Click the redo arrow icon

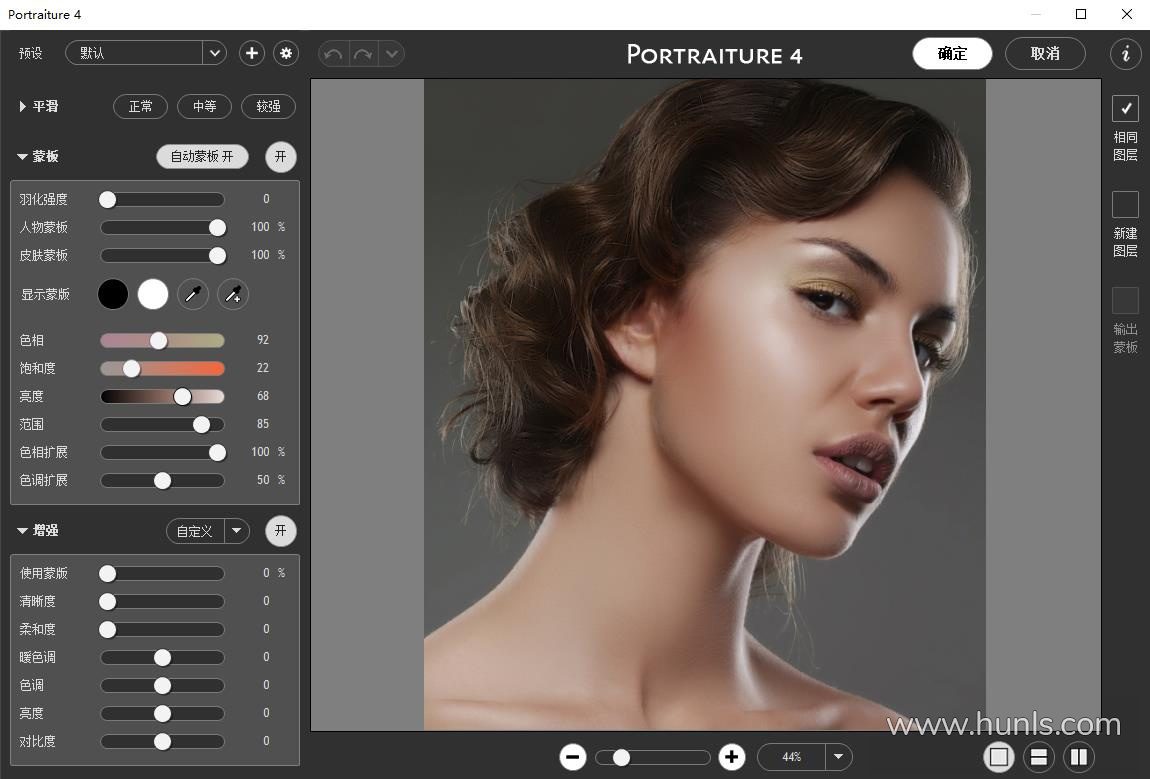click(x=362, y=54)
